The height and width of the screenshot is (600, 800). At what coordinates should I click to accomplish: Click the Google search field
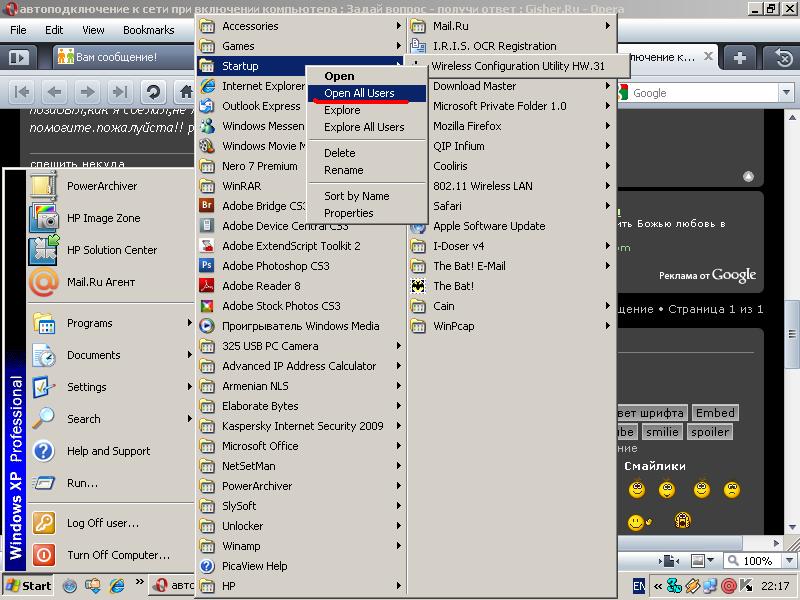(x=700, y=93)
